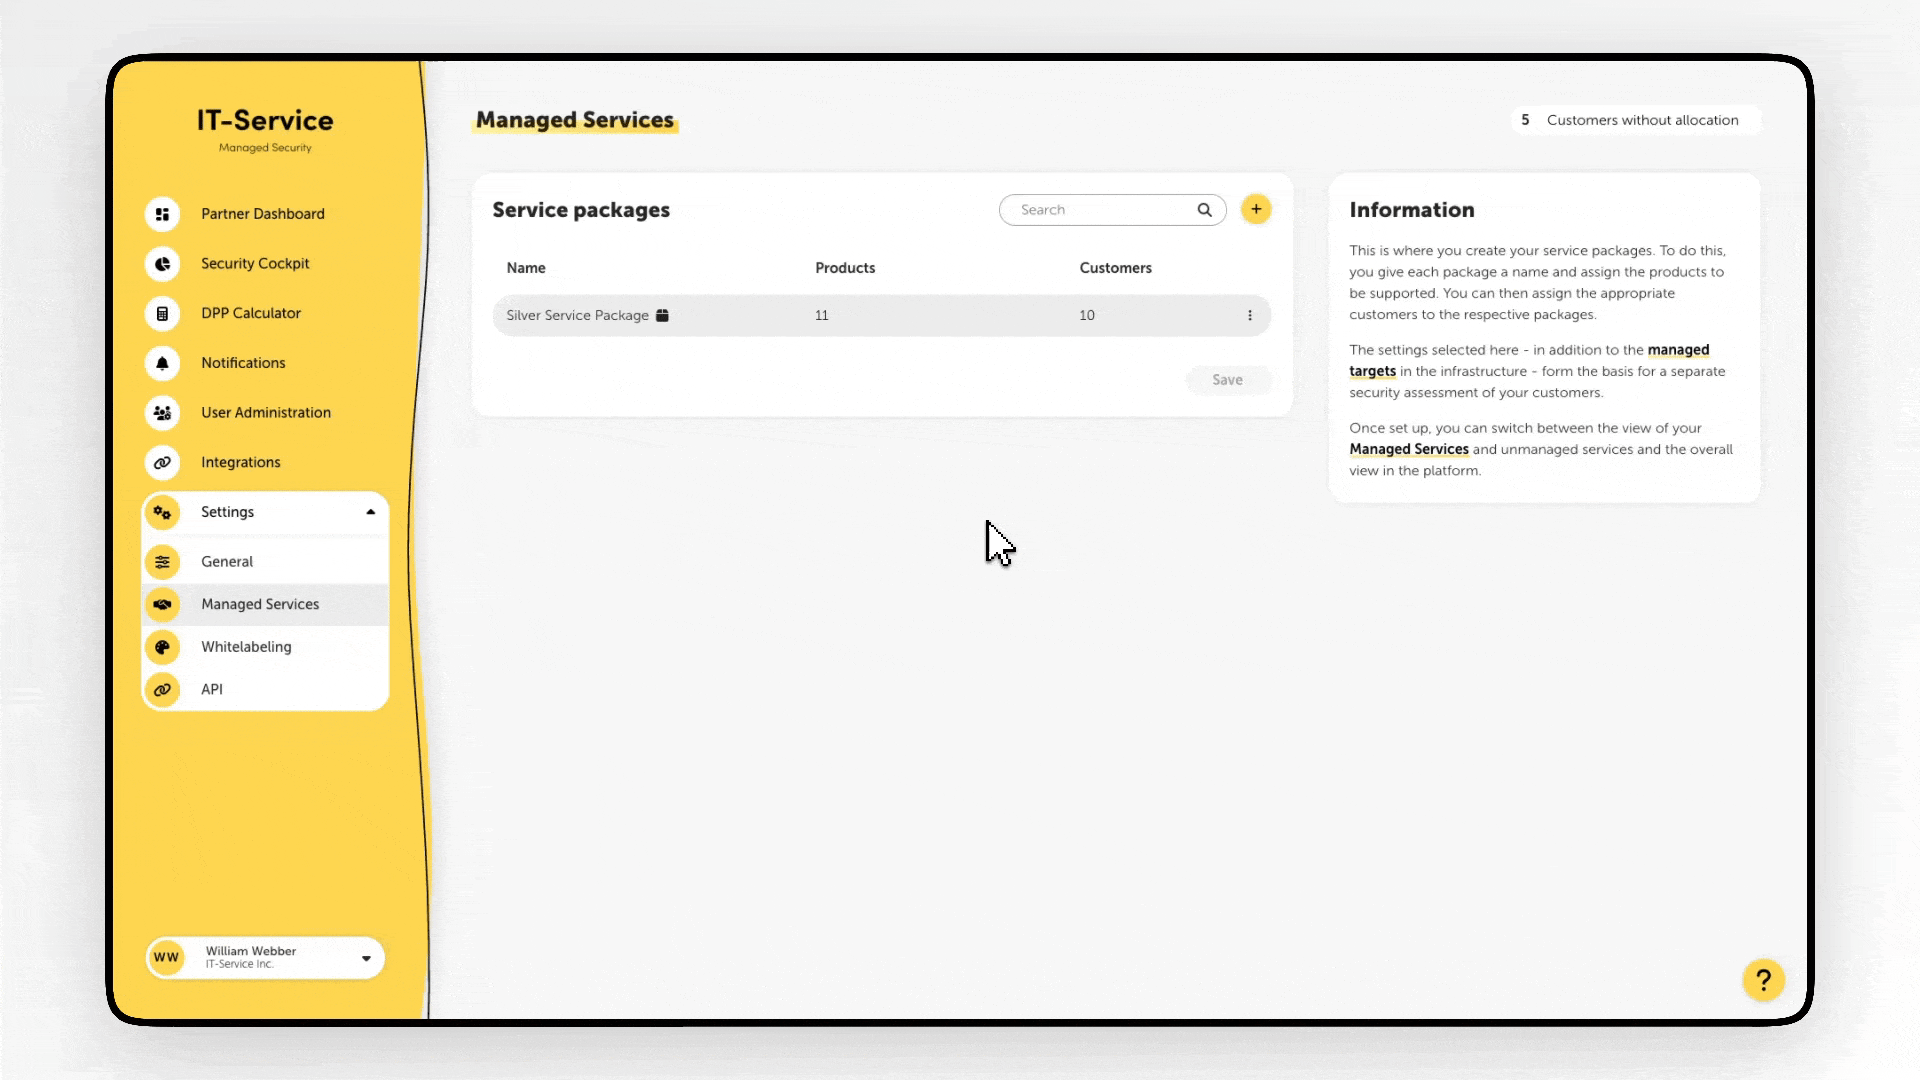Click the magnifier icon in search box
Image resolution: width=1920 pixels, height=1080 pixels.
tap(1204, 210)
